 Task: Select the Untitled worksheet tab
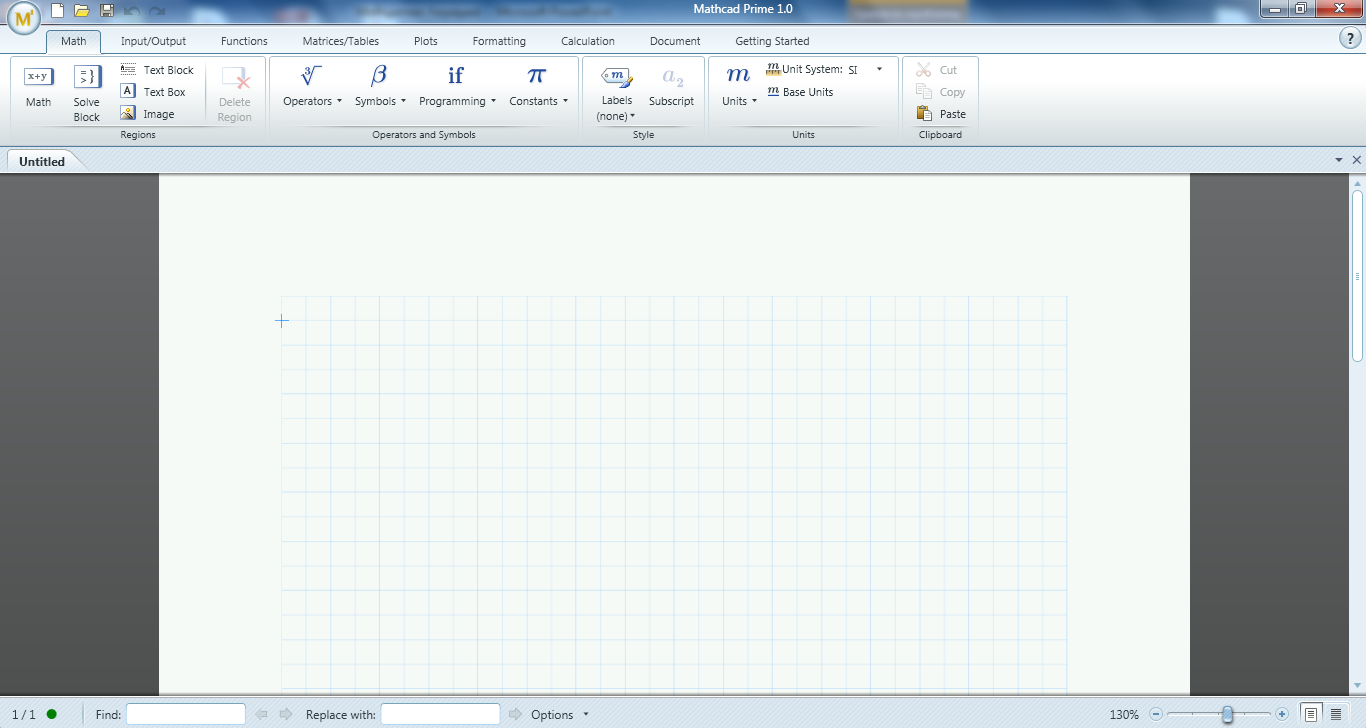[42, 161]
